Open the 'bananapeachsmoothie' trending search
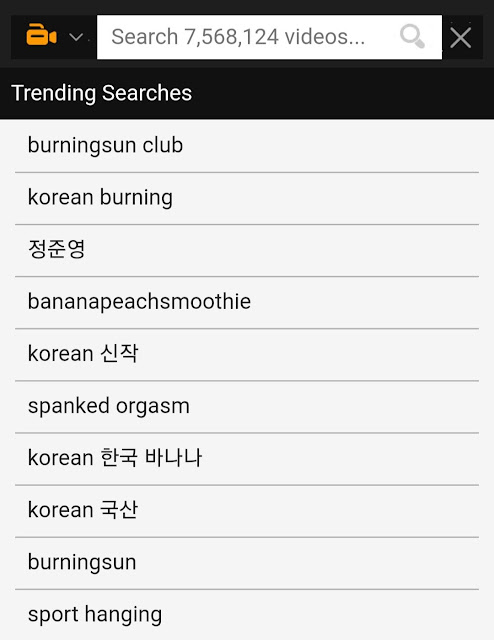Viewport: 494px width, 640px height. [247, 302]
